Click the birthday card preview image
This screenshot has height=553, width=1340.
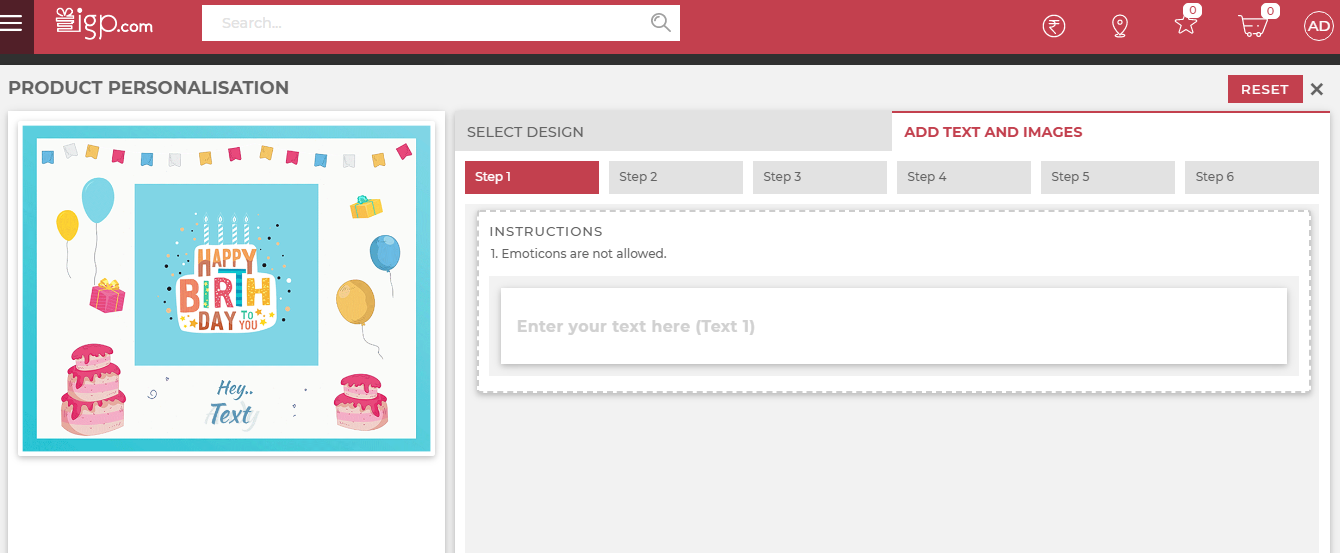[x=226, y=288]
